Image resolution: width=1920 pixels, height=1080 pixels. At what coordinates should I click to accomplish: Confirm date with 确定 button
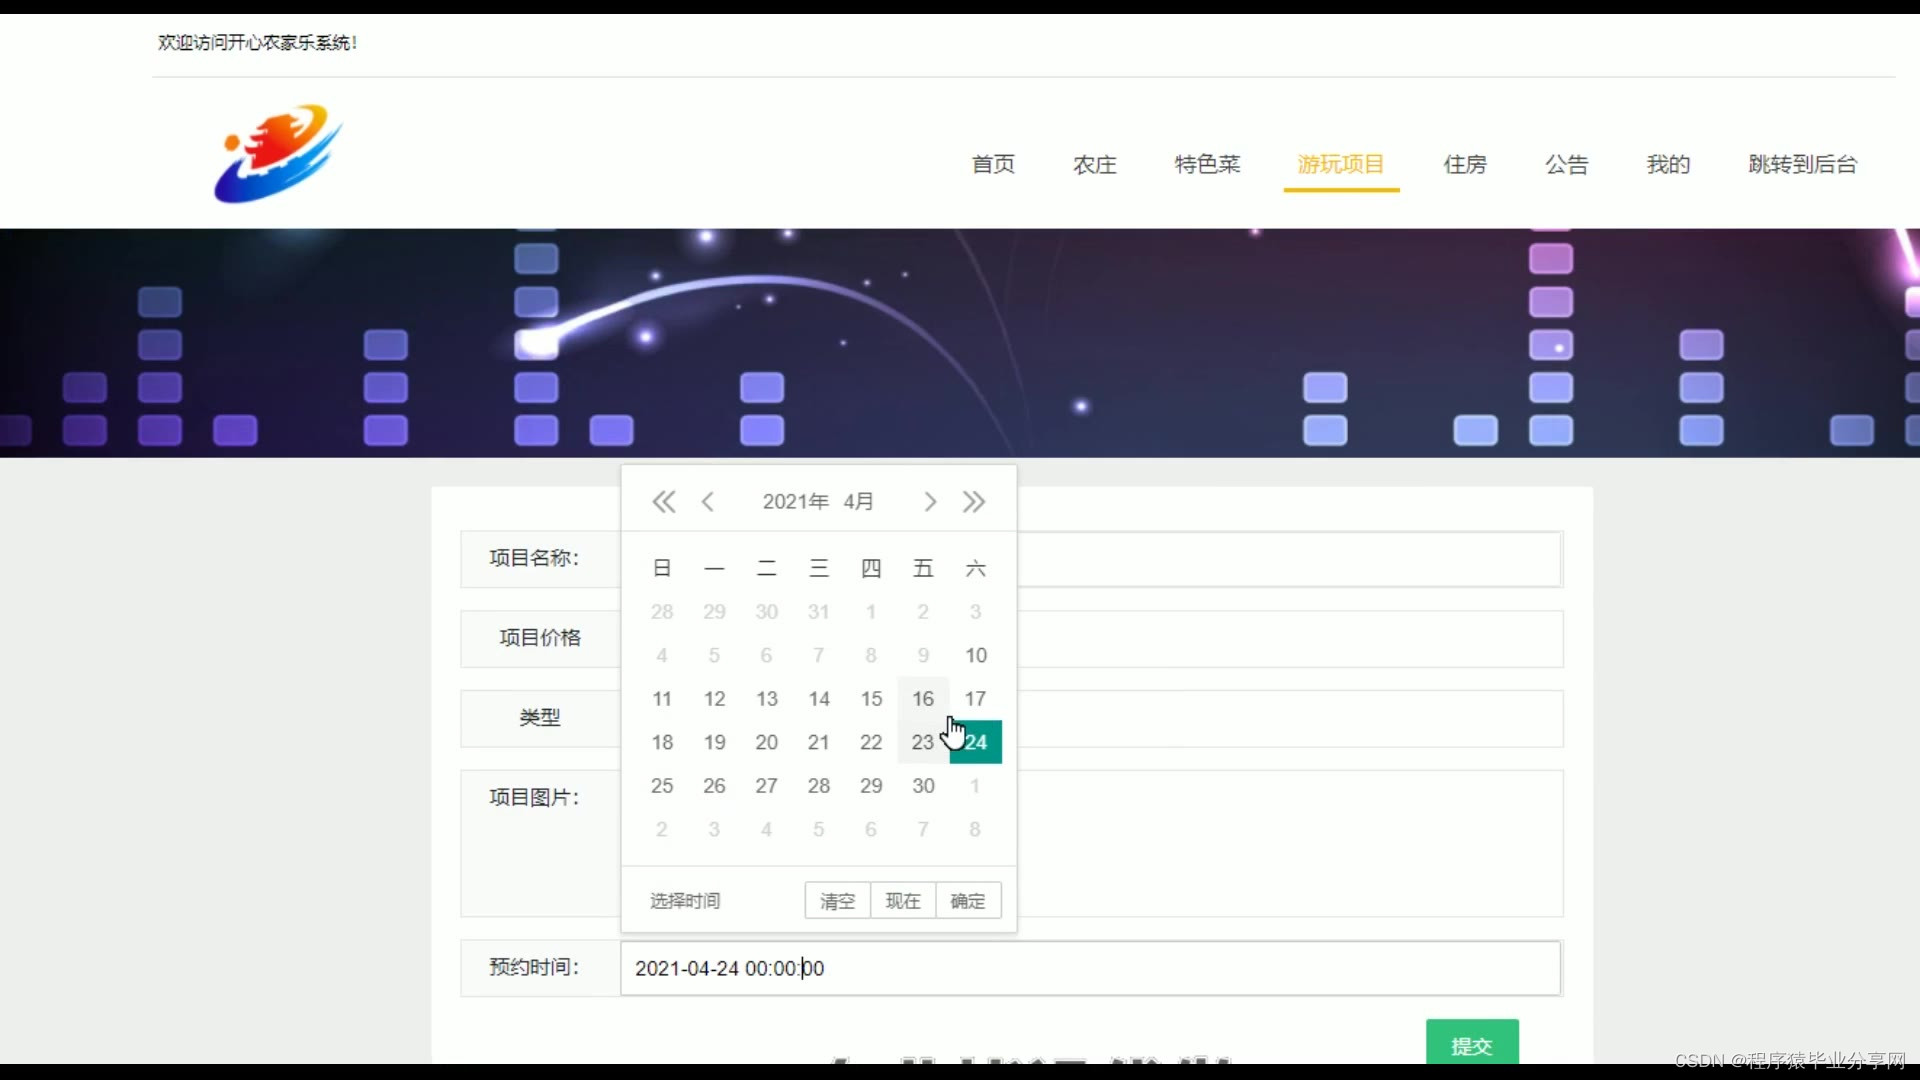point(967,901)
